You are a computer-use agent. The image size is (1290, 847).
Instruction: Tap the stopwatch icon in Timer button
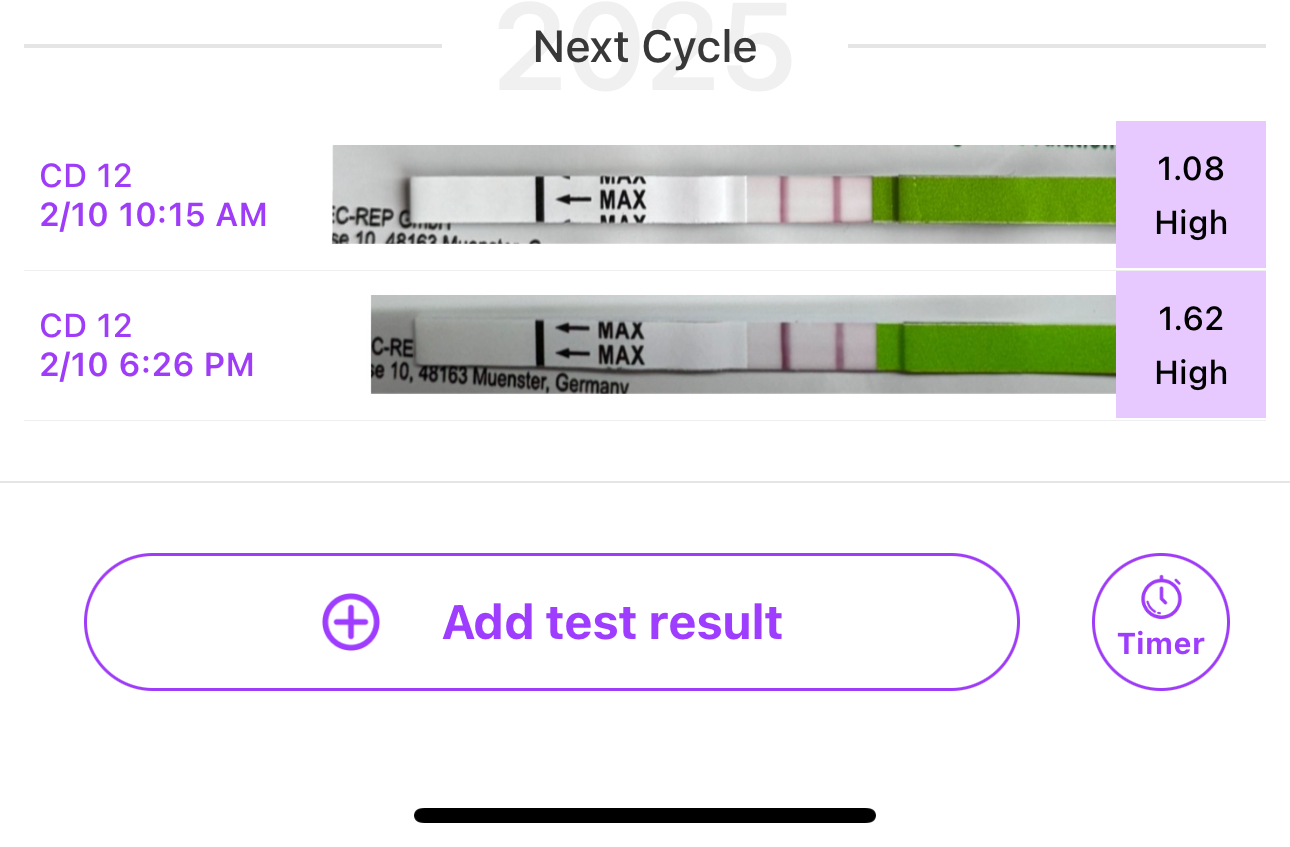[1161, 599]
